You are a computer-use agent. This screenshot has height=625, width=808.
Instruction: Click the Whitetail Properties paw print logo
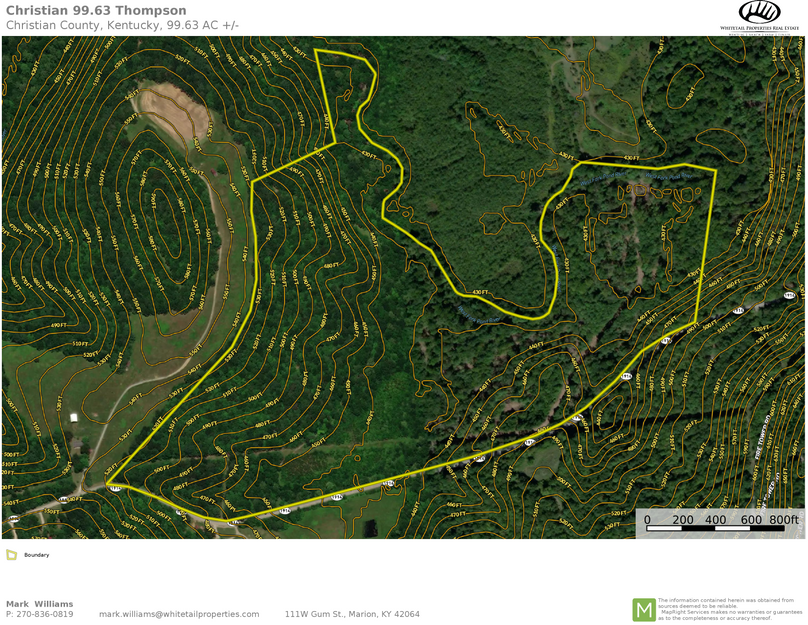click(x=759, y=12)
